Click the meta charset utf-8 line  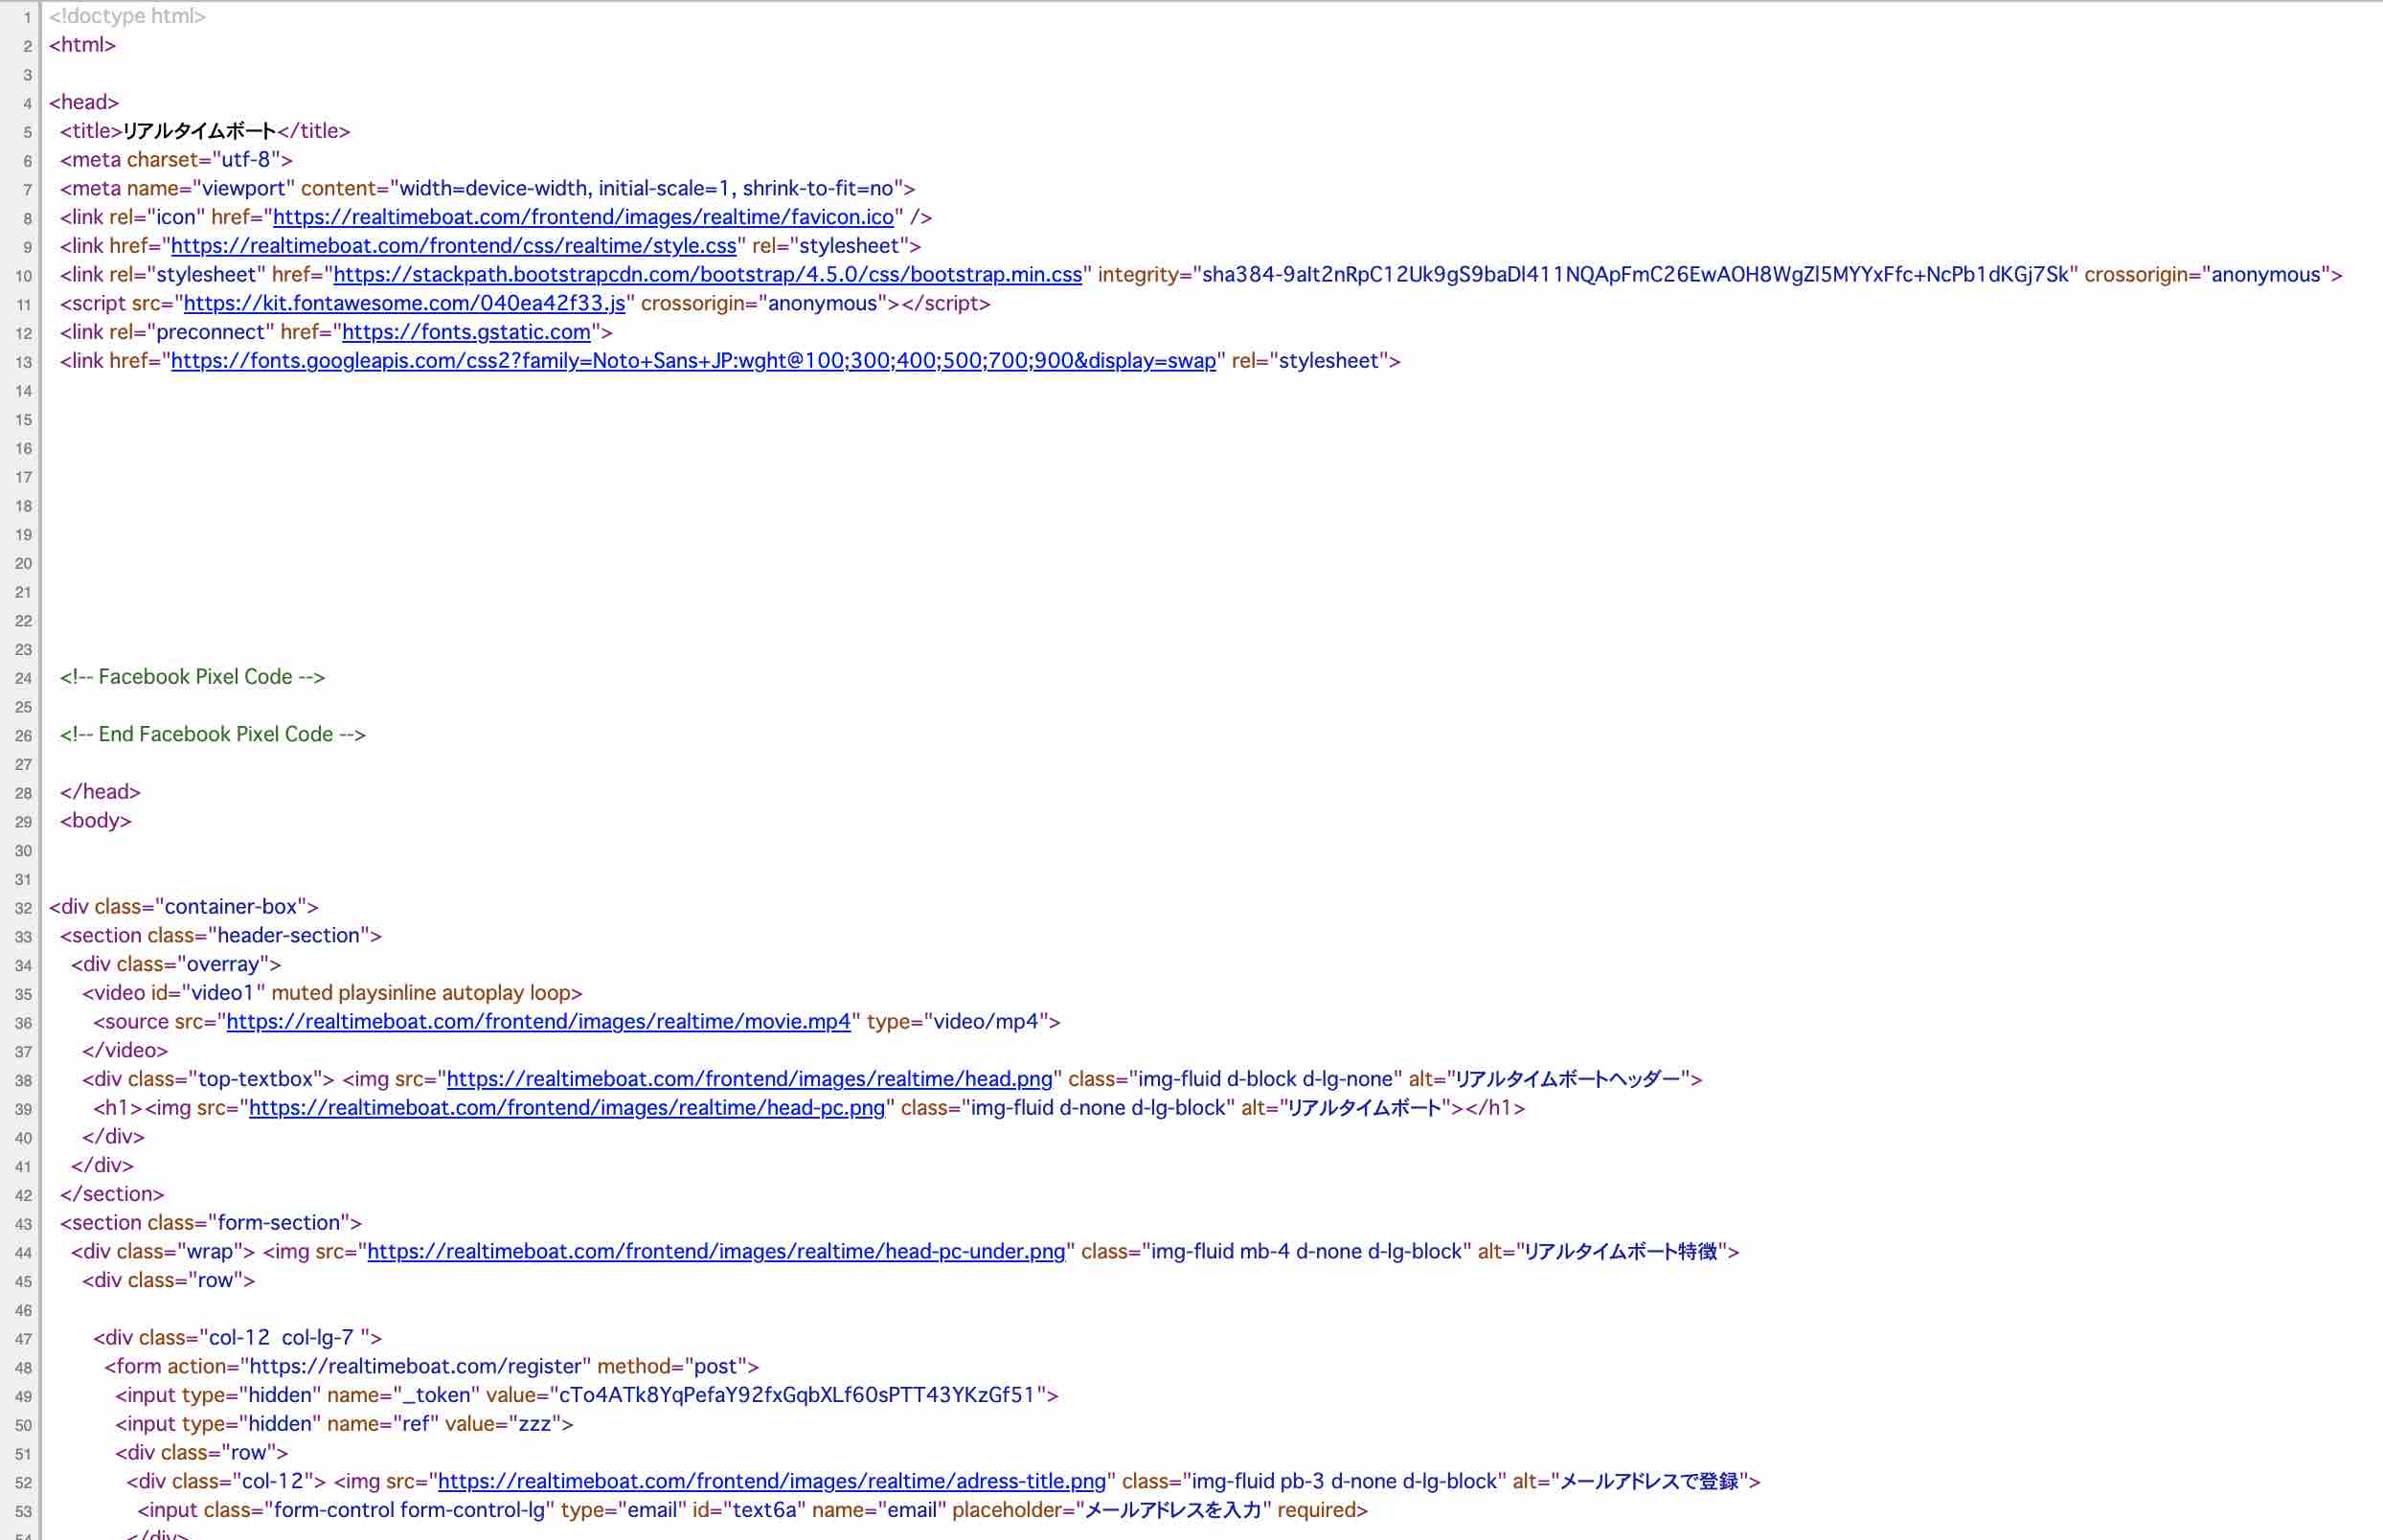pyautogui.click(x=176, y=160)
